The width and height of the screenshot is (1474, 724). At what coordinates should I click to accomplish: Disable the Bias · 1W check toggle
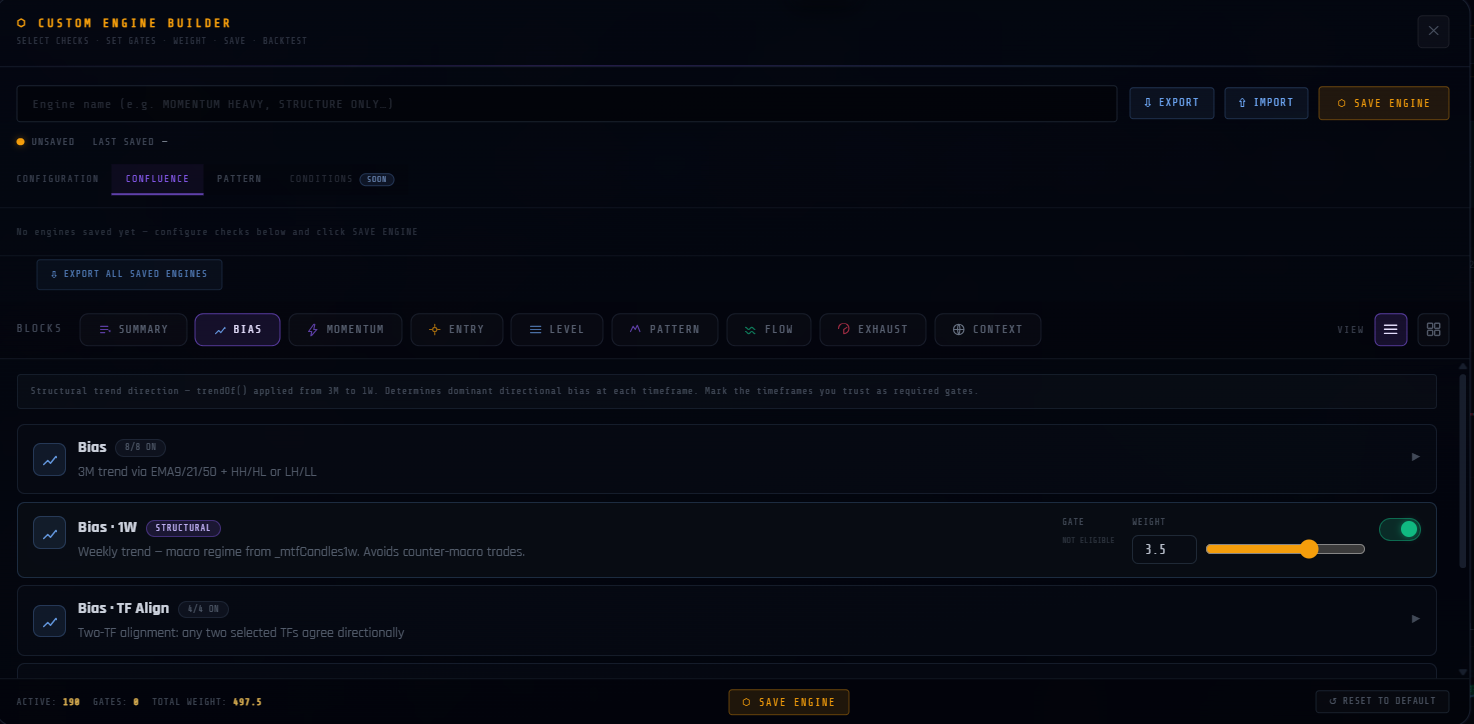1399,529
